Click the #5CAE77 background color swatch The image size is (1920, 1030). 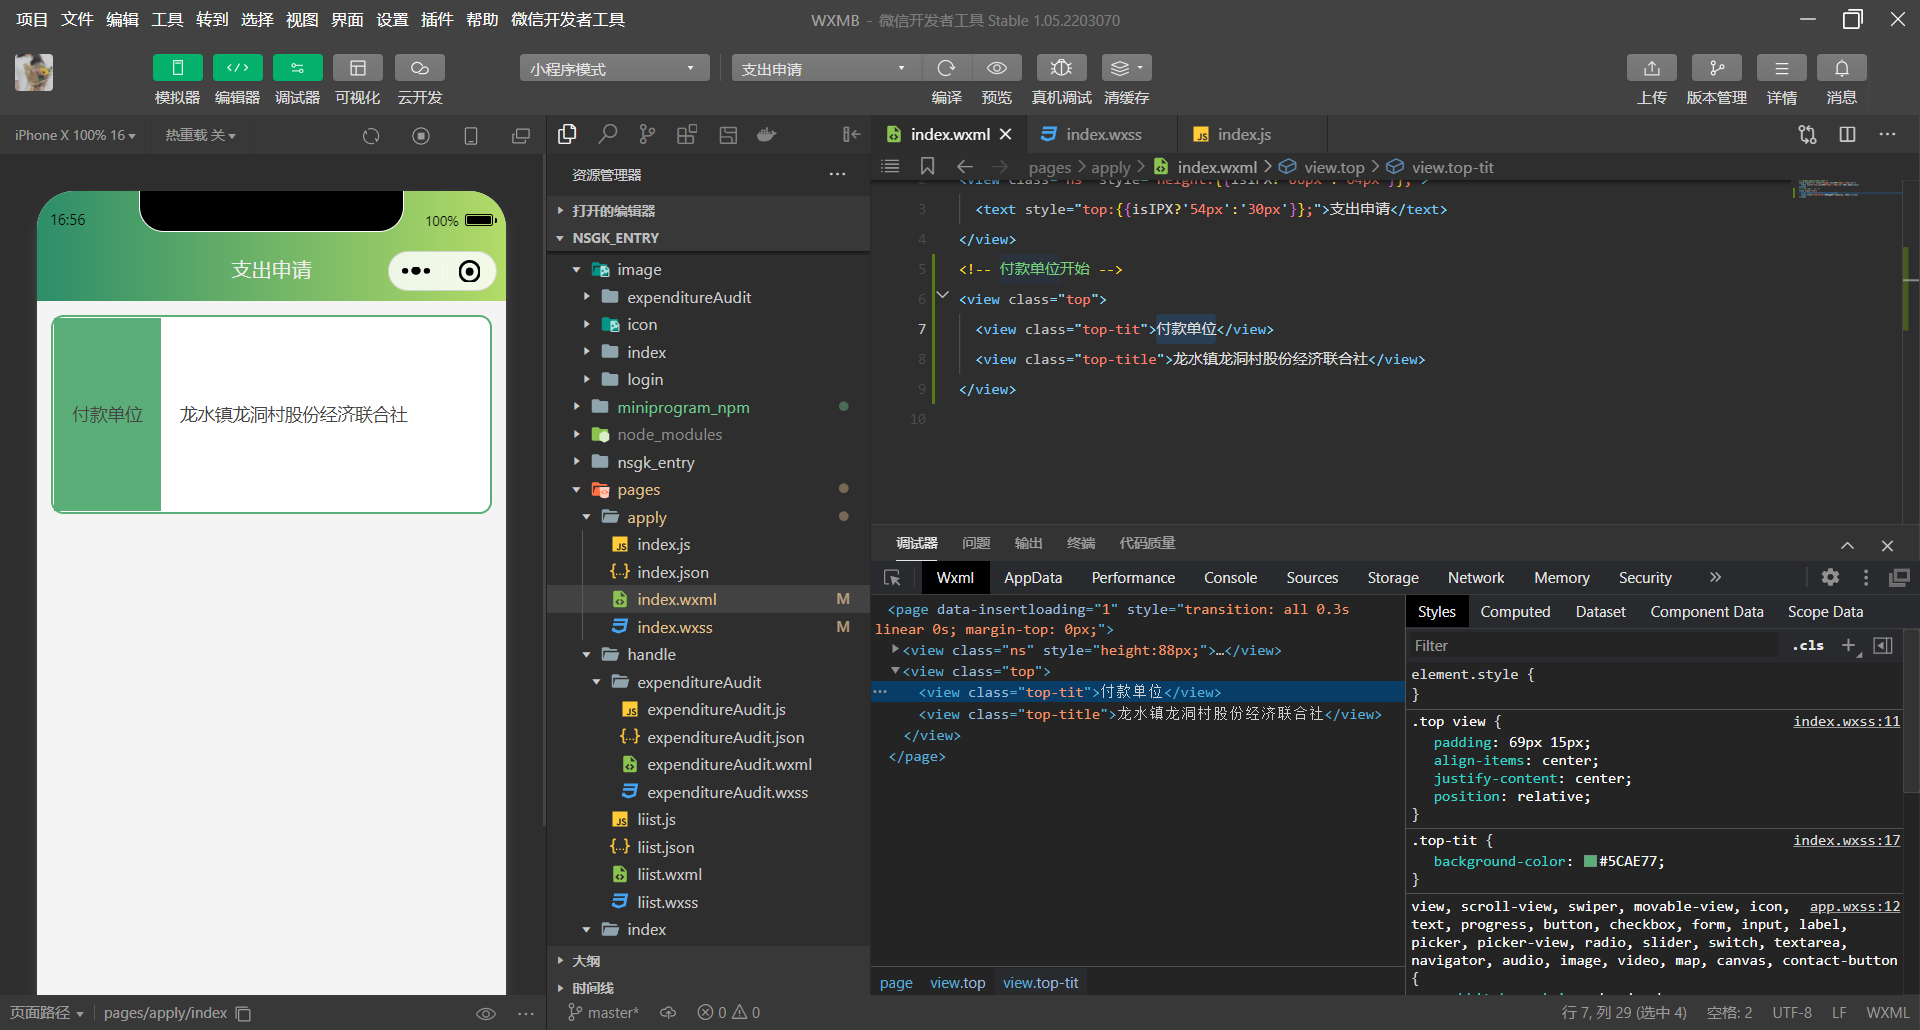click(x=1590, y=862)
